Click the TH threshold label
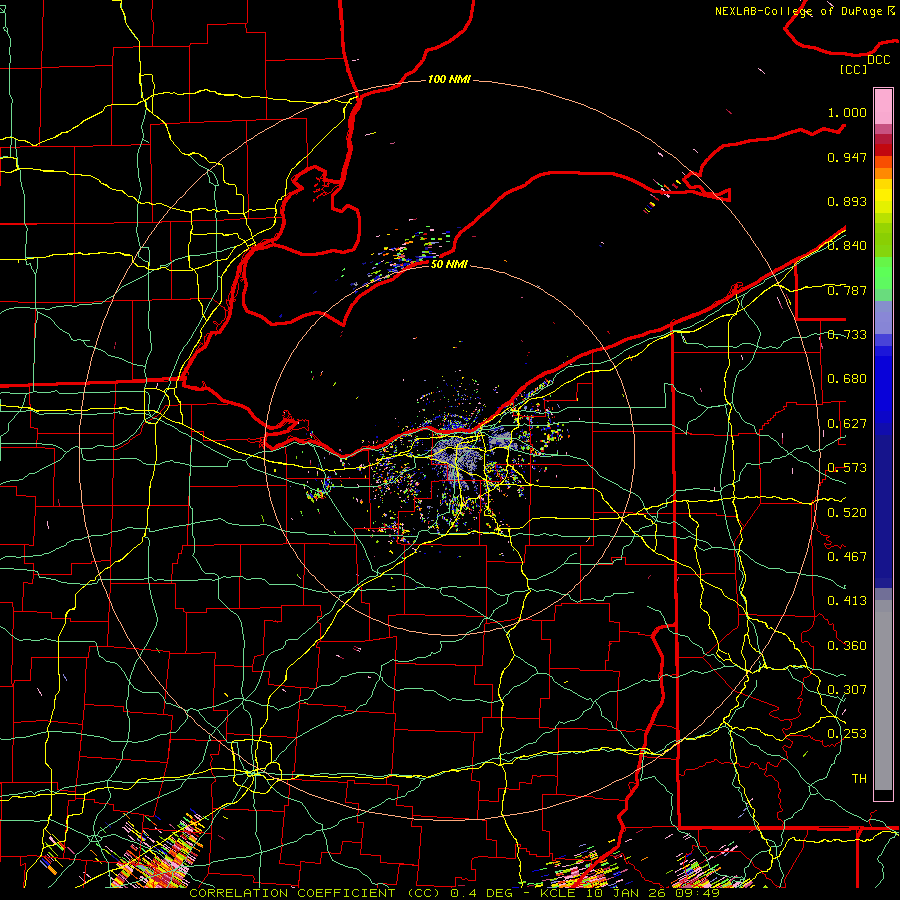Screen dimensions: 900x900 click(859, 778)
